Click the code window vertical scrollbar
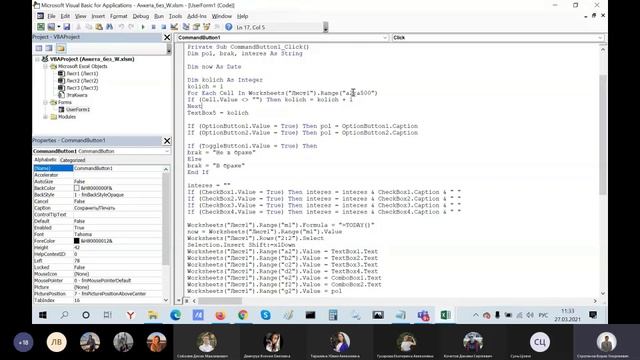The width and height of the screenshot is (640, 360). (603, 135)
